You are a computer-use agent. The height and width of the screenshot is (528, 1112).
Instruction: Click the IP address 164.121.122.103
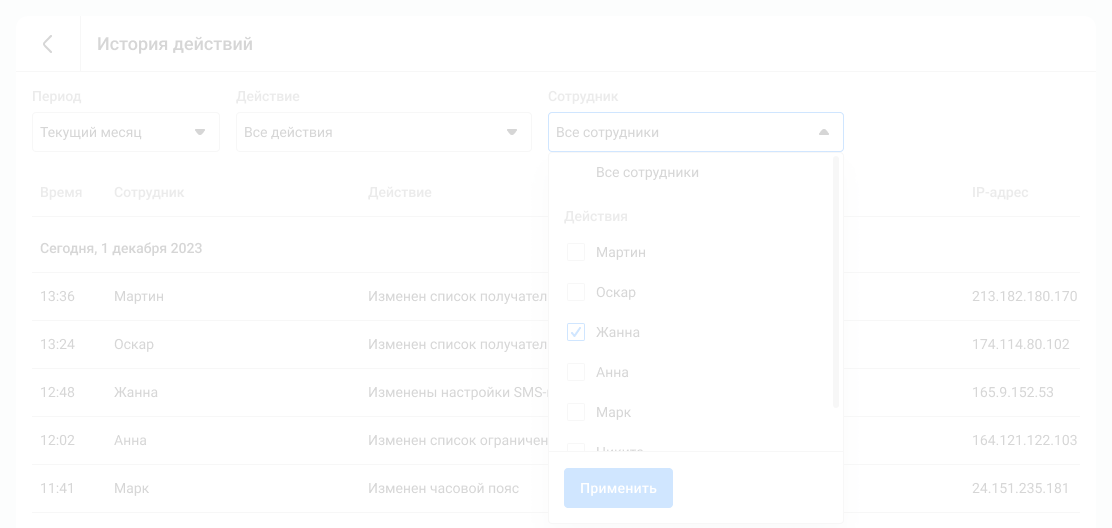coord(1025,441)
